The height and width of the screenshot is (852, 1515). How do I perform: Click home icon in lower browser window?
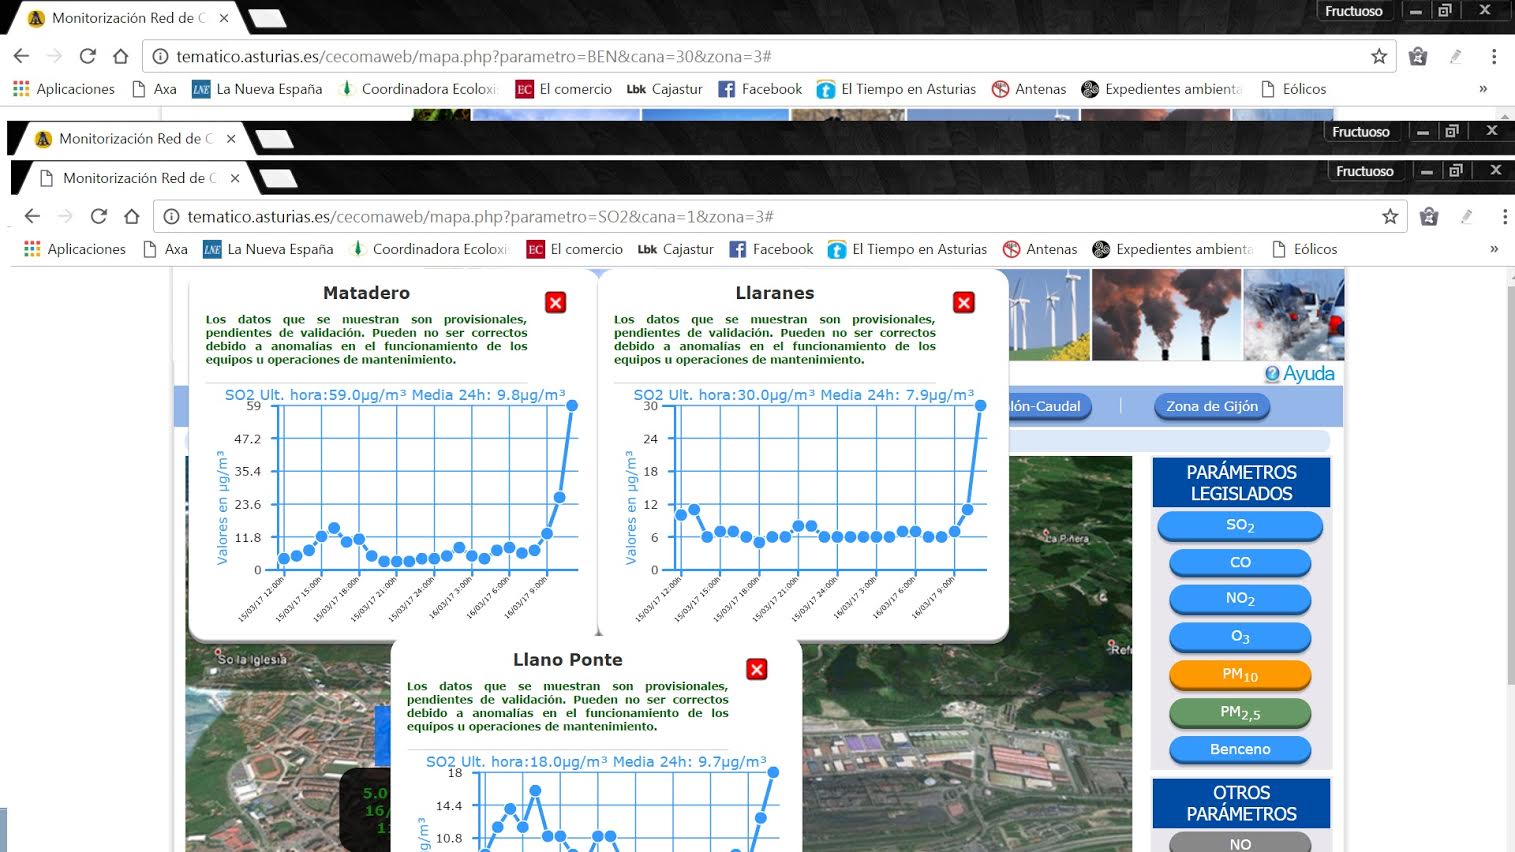pyautogui.click(x=131, y=216)
